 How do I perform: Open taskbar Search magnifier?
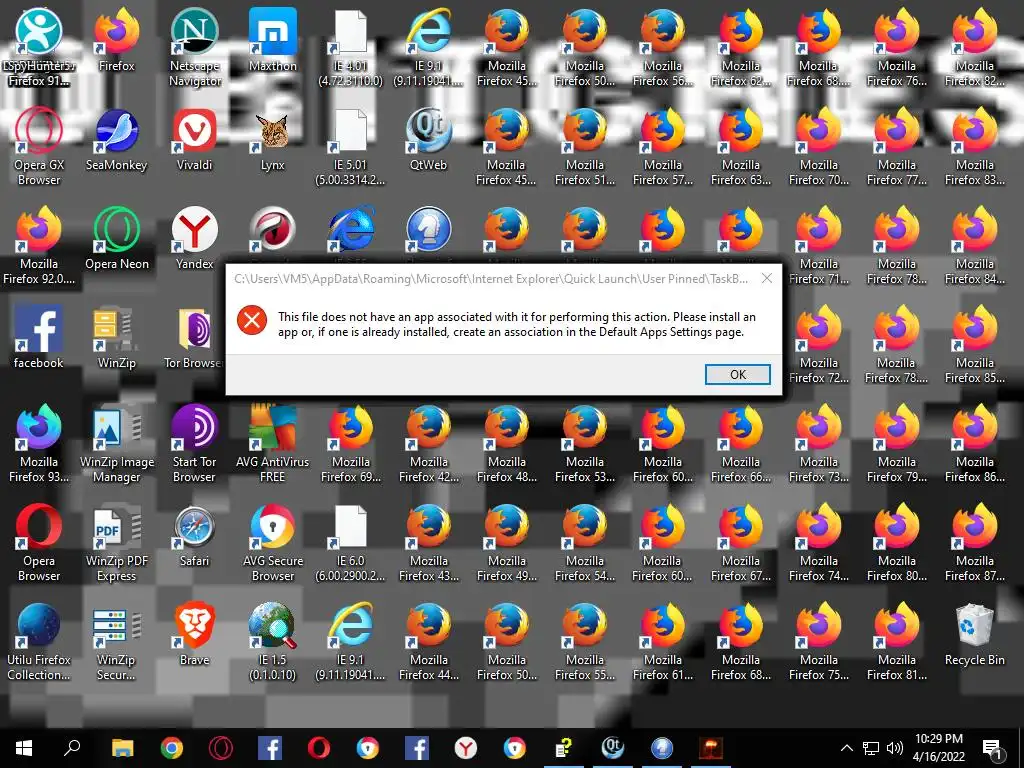[x=72, y=748]
